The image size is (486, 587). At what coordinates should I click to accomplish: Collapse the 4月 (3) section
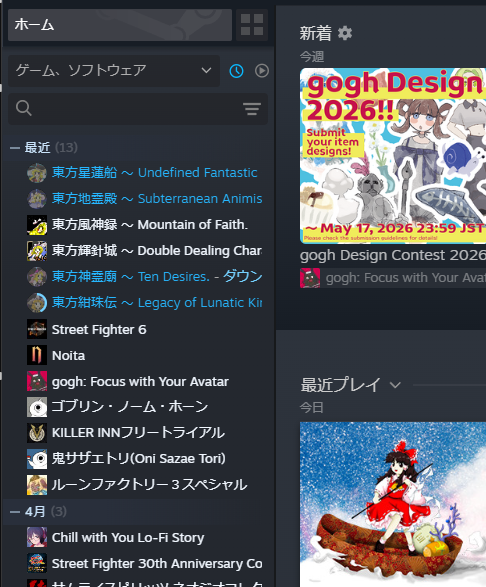point(15,511)
